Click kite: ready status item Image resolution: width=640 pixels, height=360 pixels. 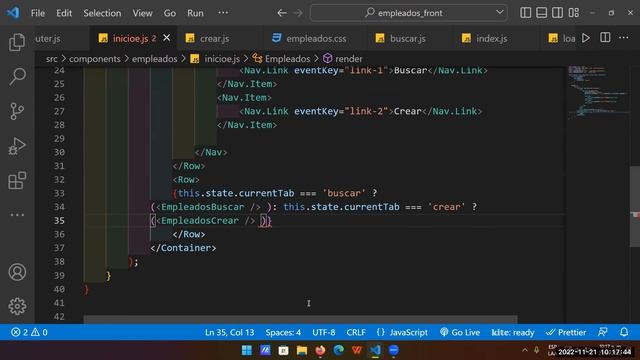point(513,332)
